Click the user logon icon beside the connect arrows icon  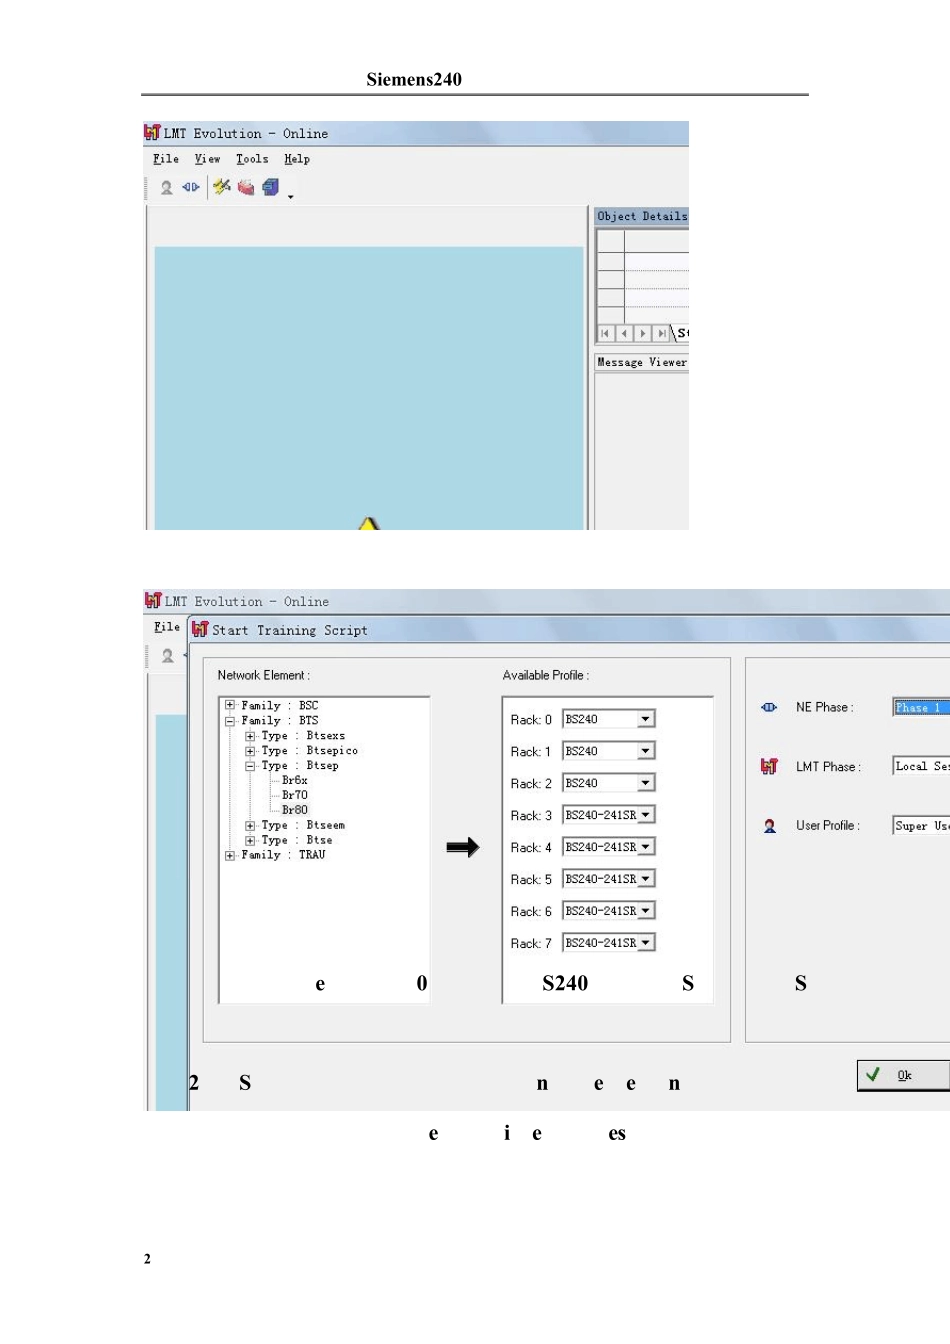pyautogui.click(x=166, y=187)
